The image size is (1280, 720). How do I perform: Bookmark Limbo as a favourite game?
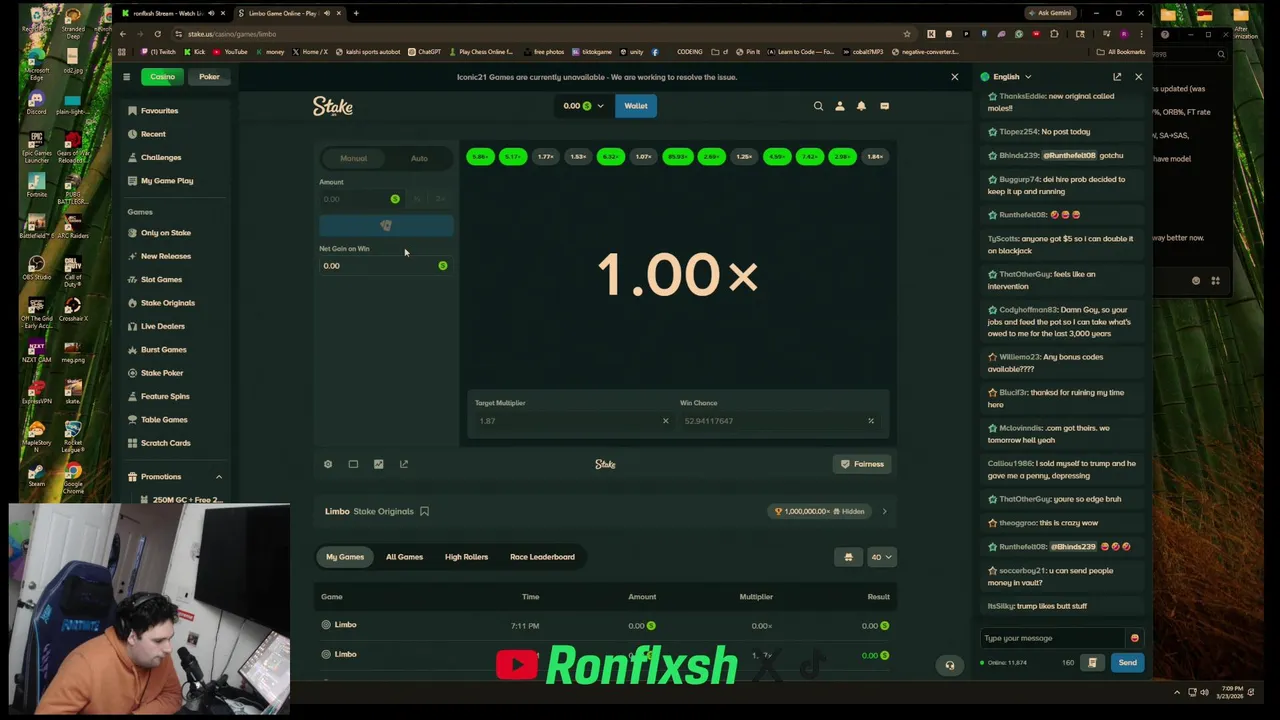(424, 511)
